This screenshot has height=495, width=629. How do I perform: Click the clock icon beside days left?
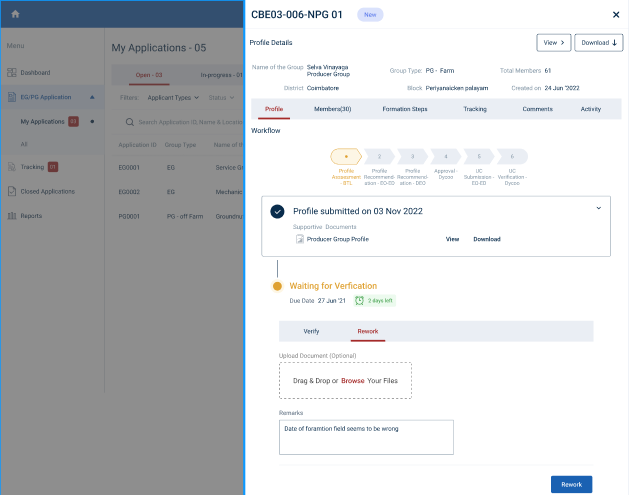359,300
